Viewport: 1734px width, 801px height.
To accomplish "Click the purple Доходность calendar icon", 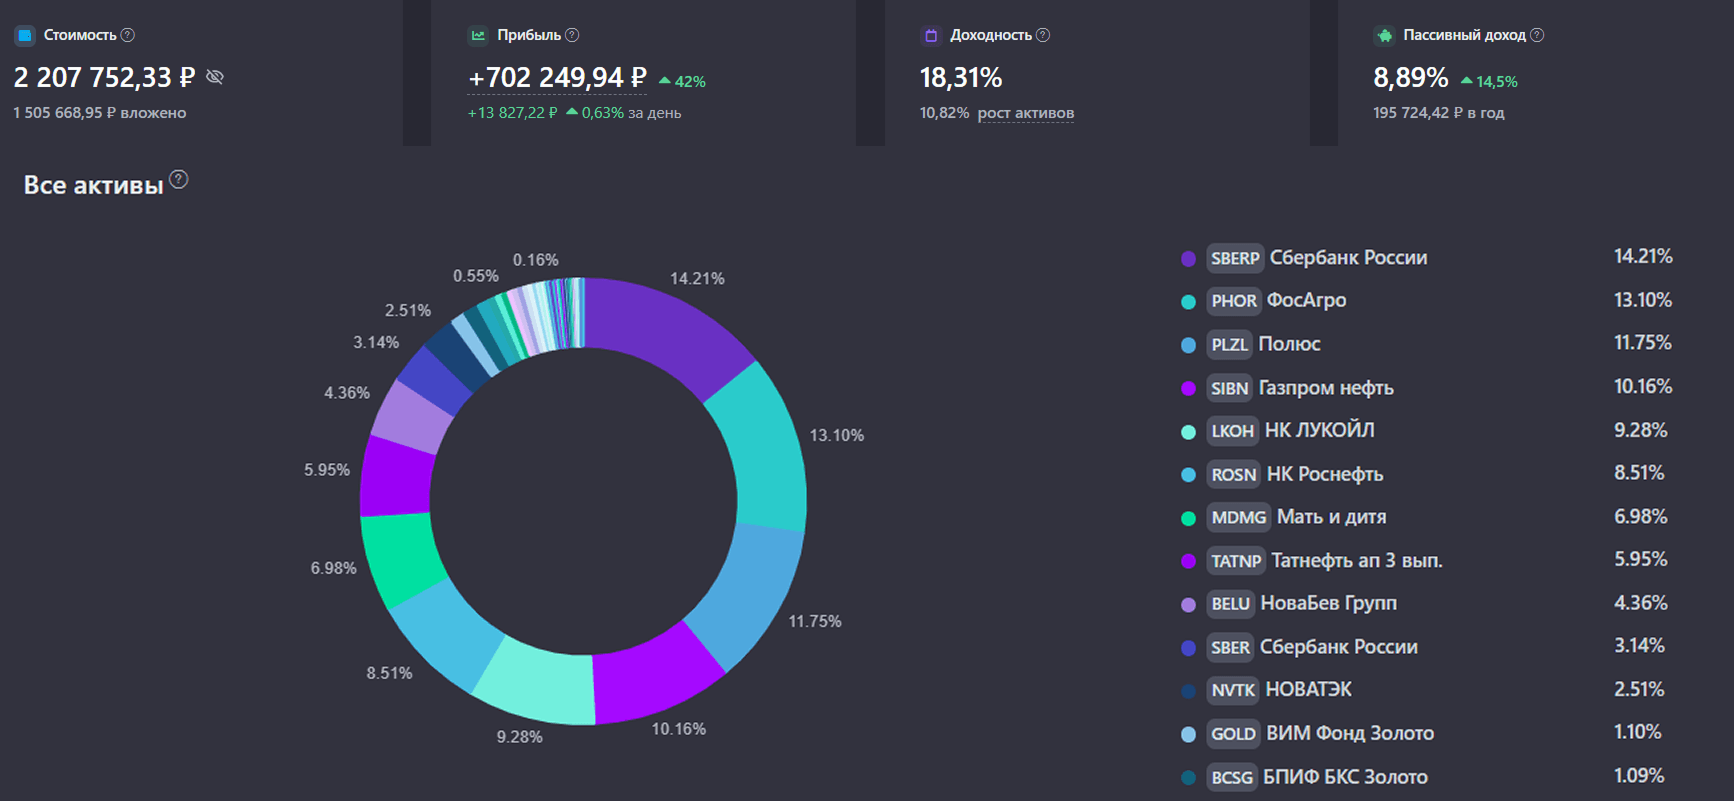I will pyautogui.click(x=931, y=35).
